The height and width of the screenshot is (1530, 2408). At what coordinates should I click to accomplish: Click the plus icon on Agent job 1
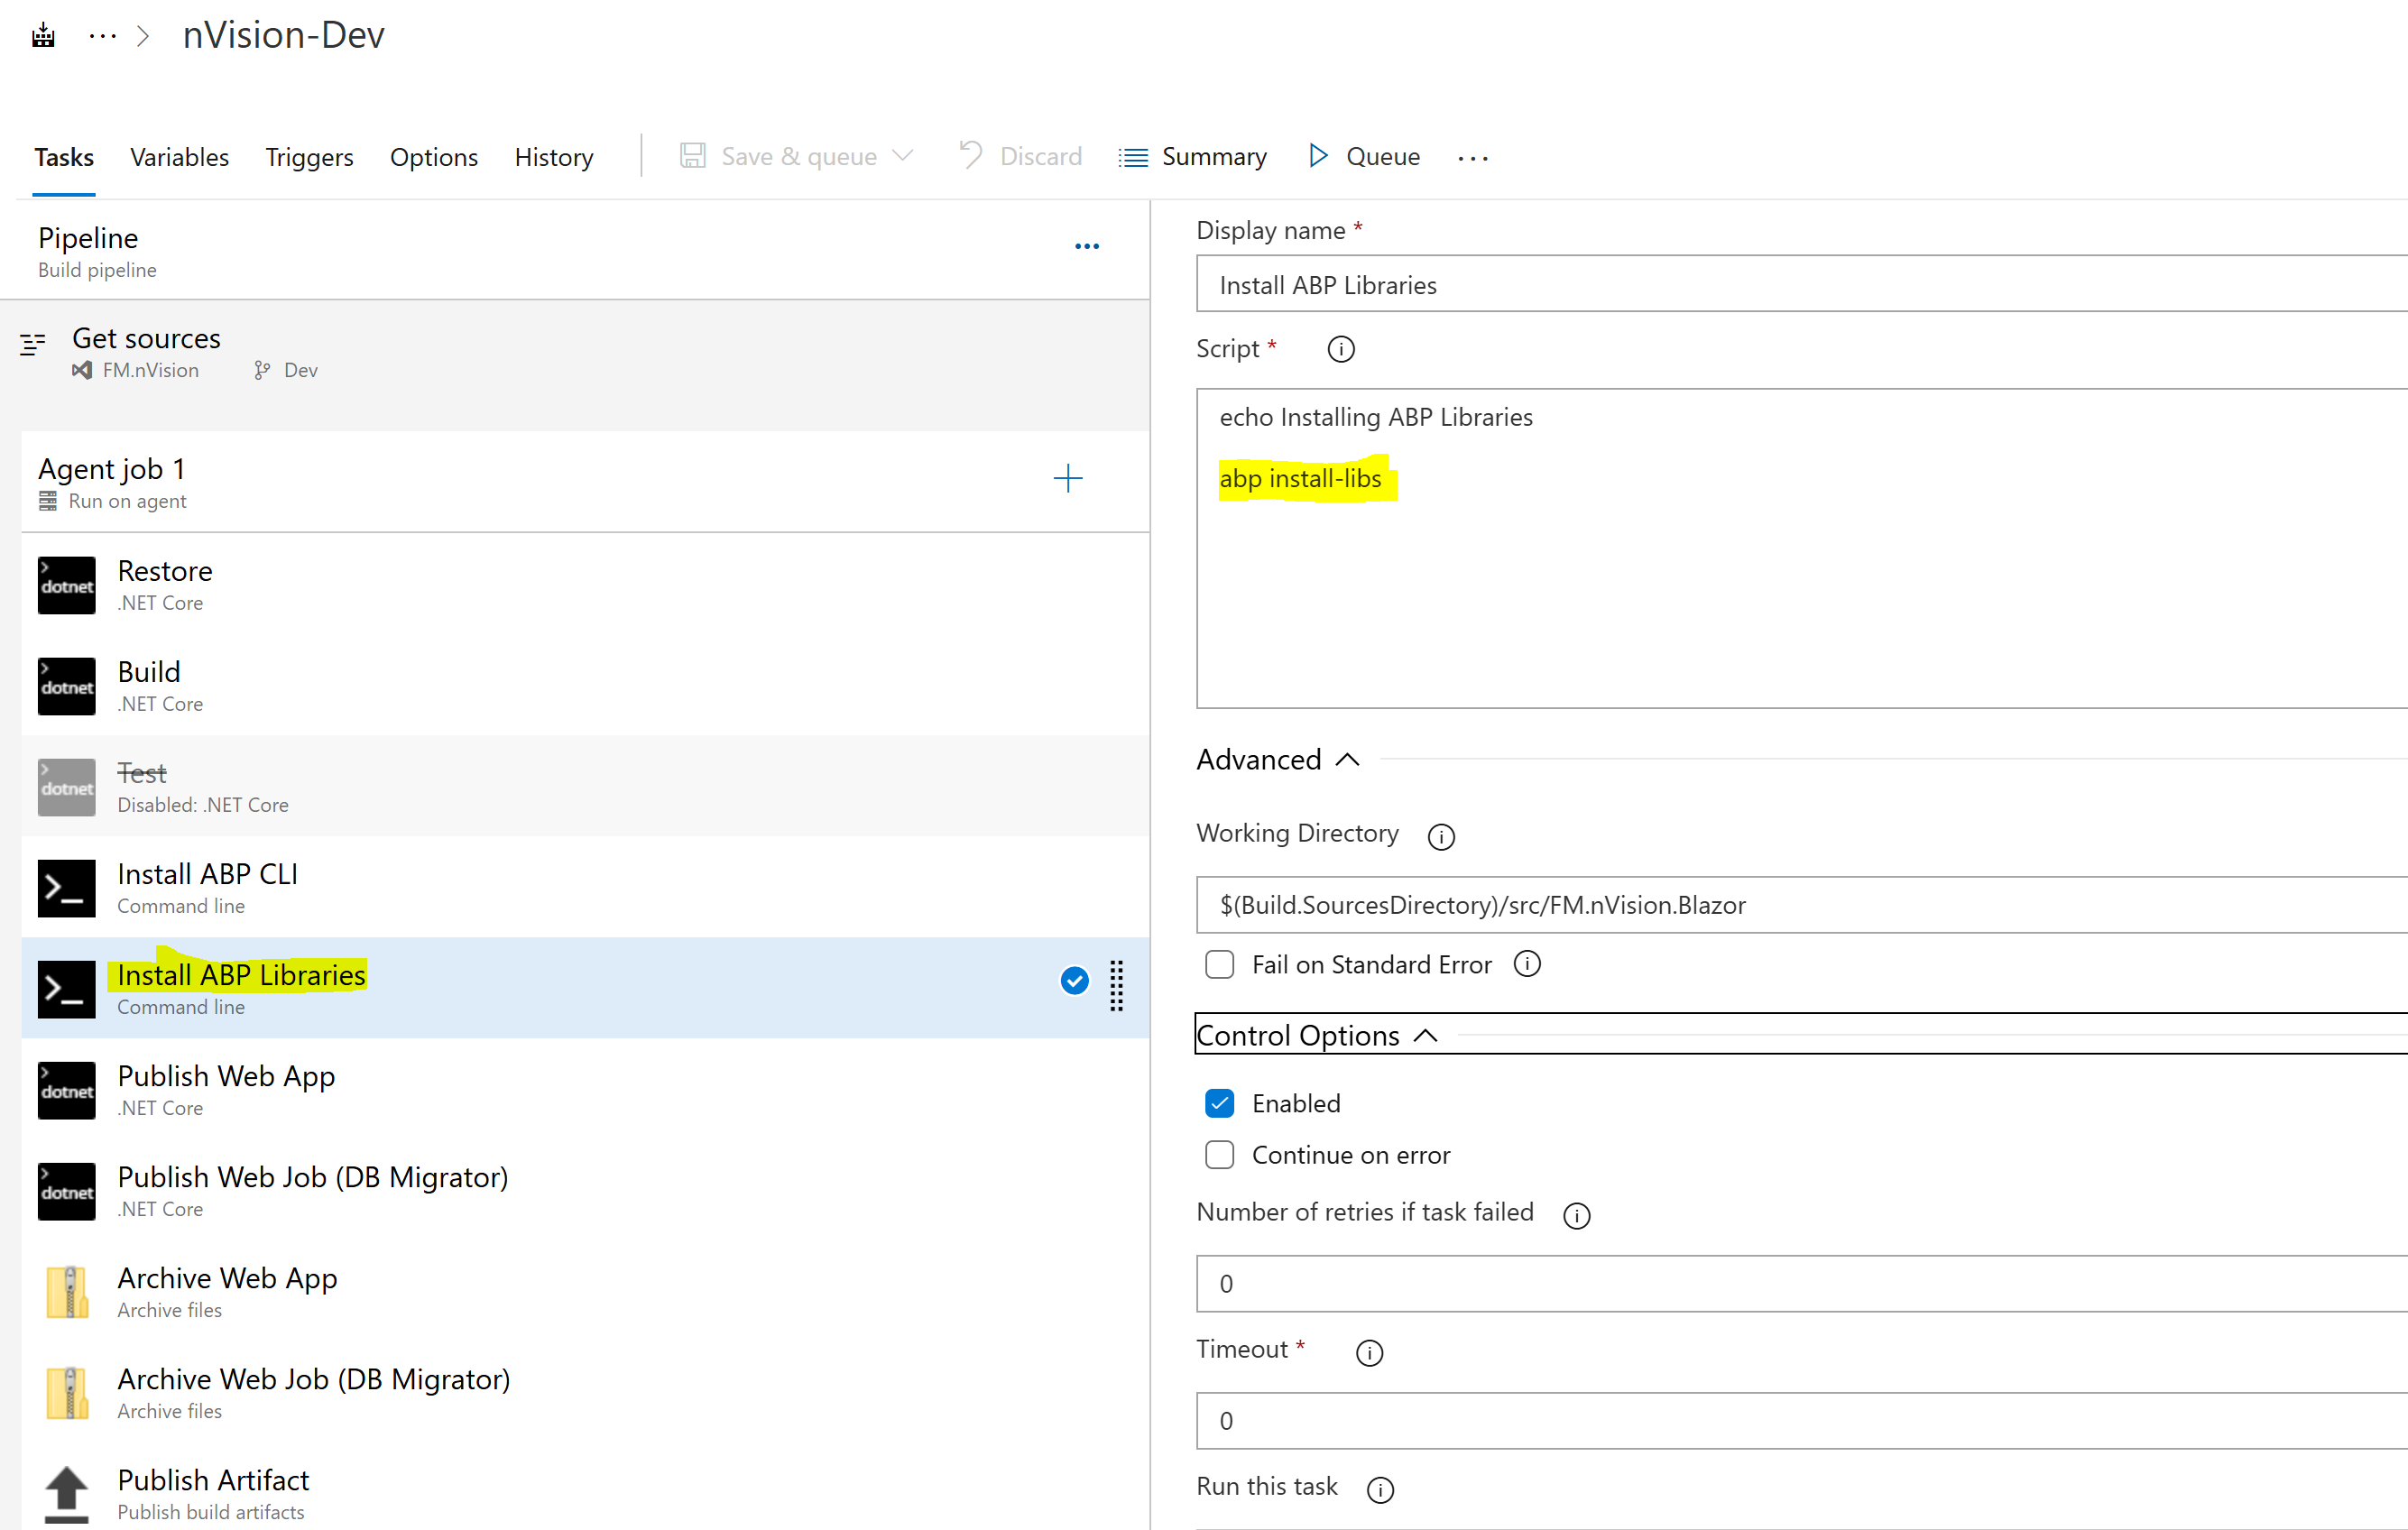(x=1067, y=478)
